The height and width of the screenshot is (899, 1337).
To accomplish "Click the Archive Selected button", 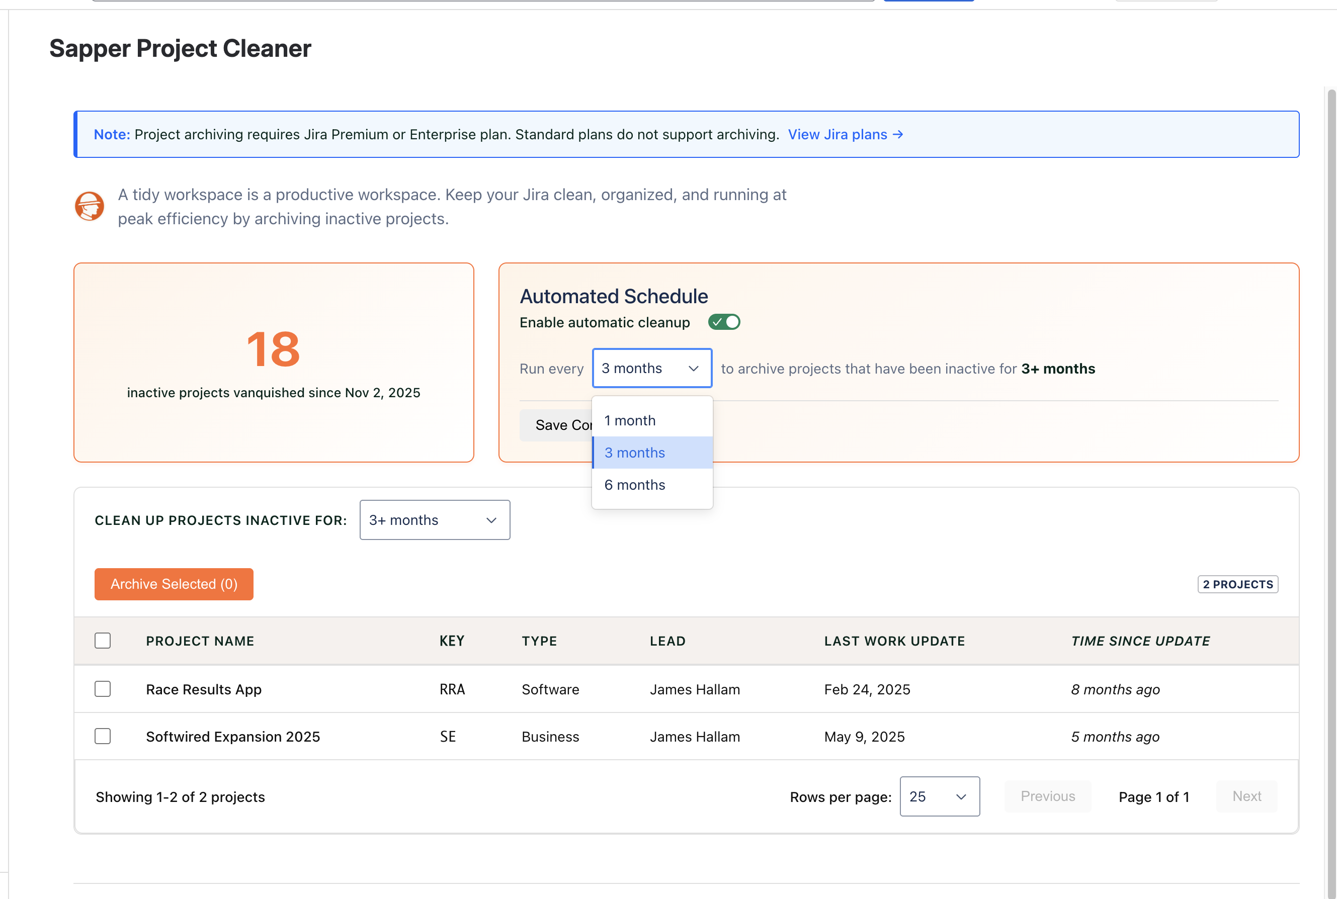I will point(173,584).
